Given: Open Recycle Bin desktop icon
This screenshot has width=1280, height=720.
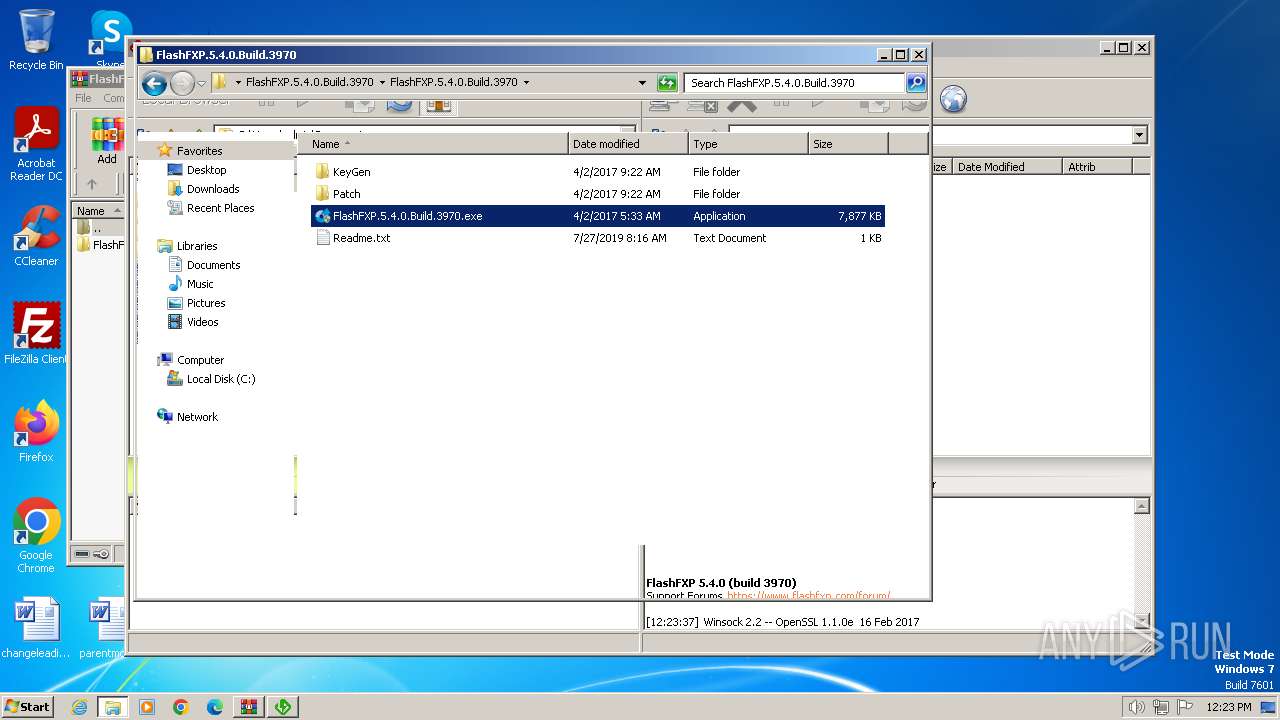Looking at the screenshot, I should click(36, 41).
